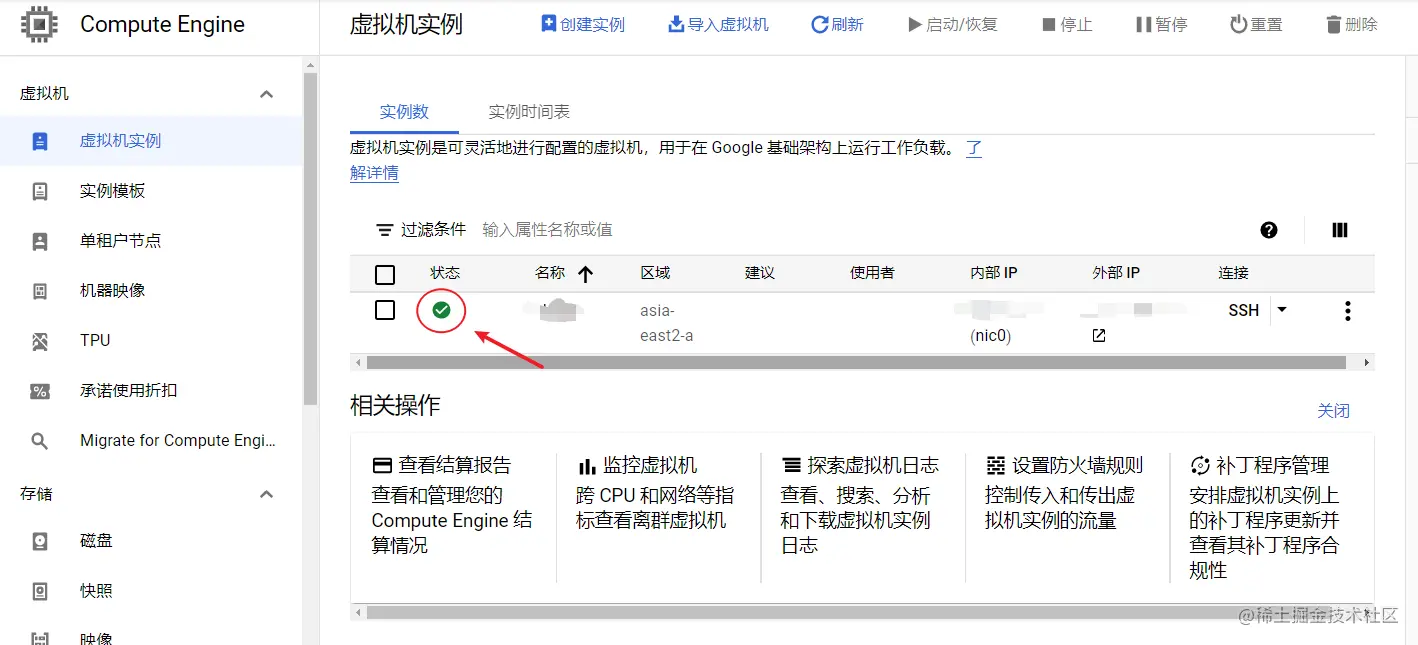1418x645 pixels.
Task: Open TPU in the sidebar
Action: click(x=151, y=341)
